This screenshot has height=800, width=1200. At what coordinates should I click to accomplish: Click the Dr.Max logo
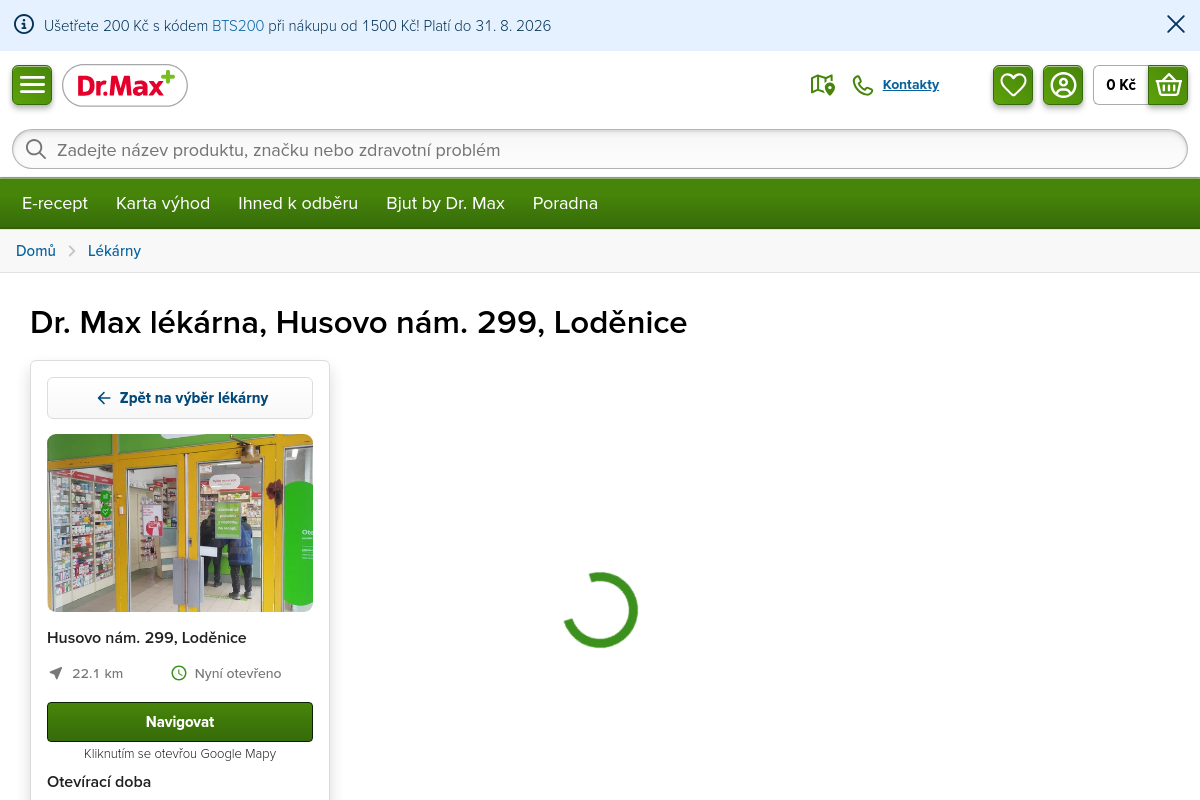point(125,86)
